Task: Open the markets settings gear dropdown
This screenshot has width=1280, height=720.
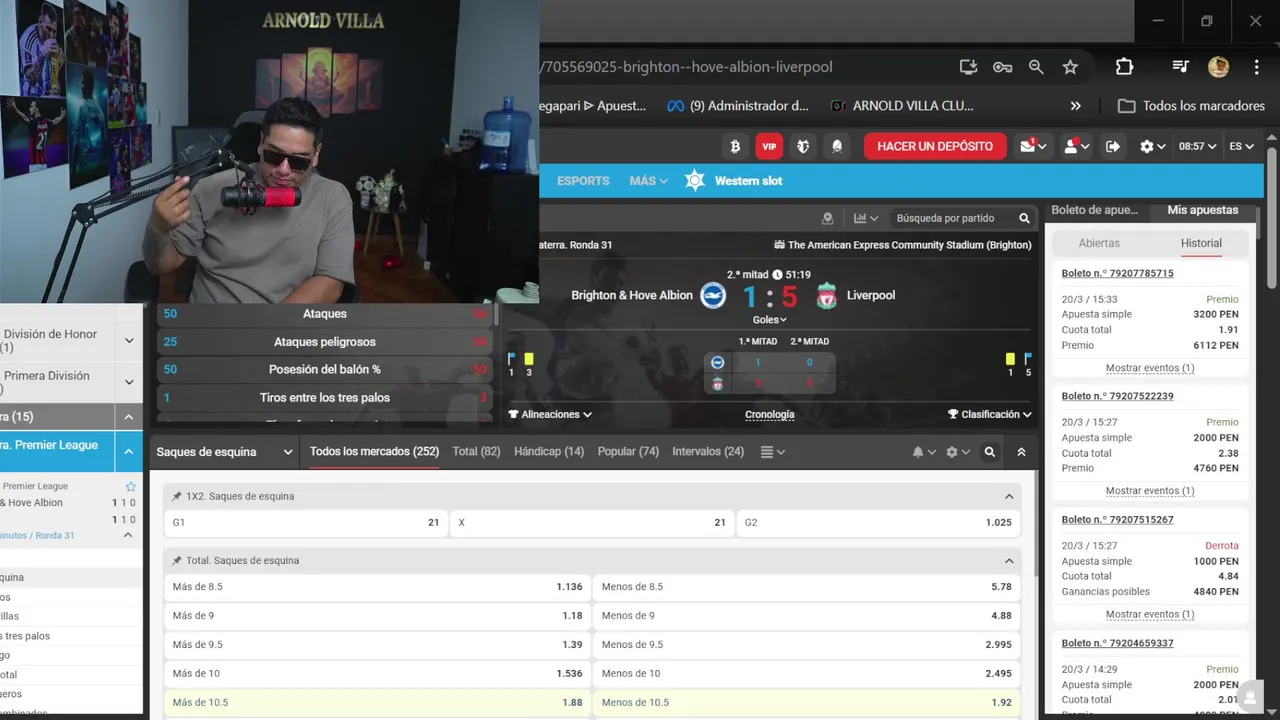Action: pyautogui.click(x=958, y=452)
